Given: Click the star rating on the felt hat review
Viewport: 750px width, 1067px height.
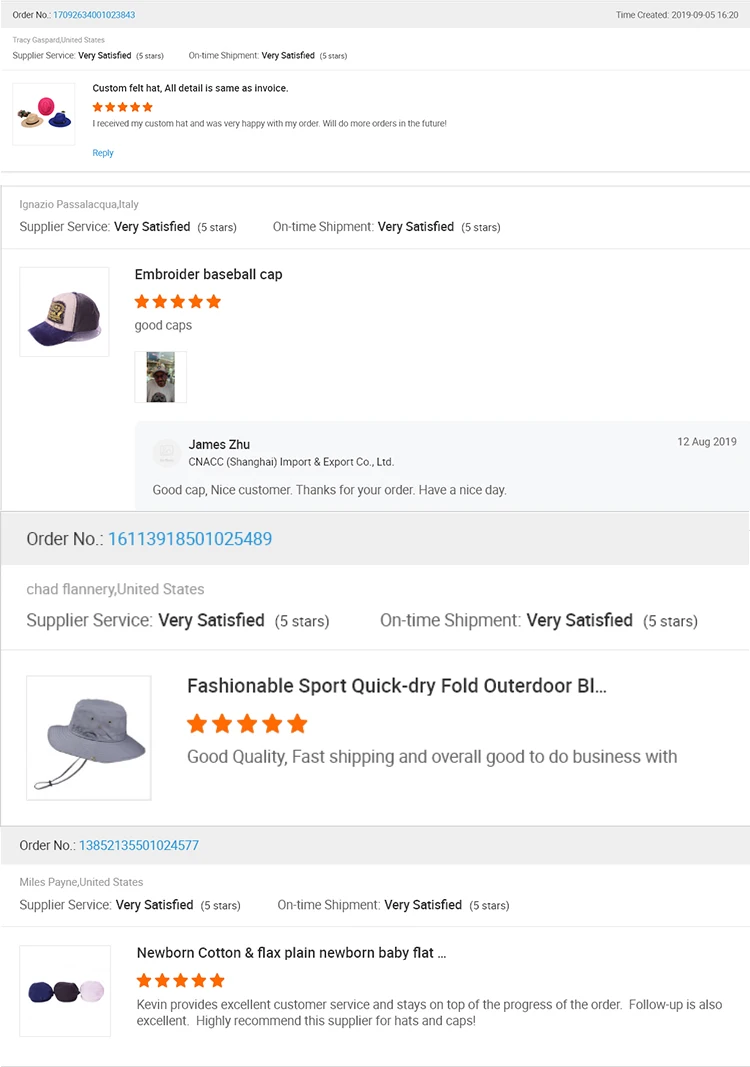Looking at the screenshot, I should (123, 107).
